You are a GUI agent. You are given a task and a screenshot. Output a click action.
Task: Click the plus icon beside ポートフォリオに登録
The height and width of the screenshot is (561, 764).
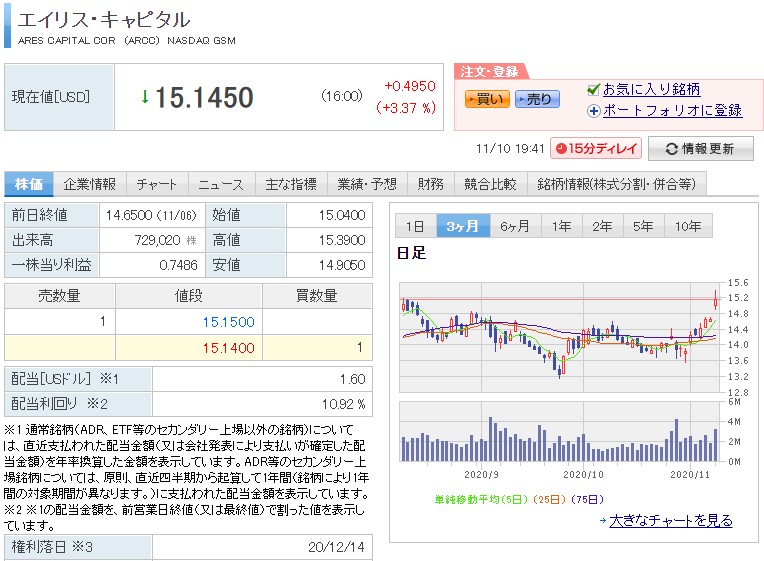pos(593,111)
